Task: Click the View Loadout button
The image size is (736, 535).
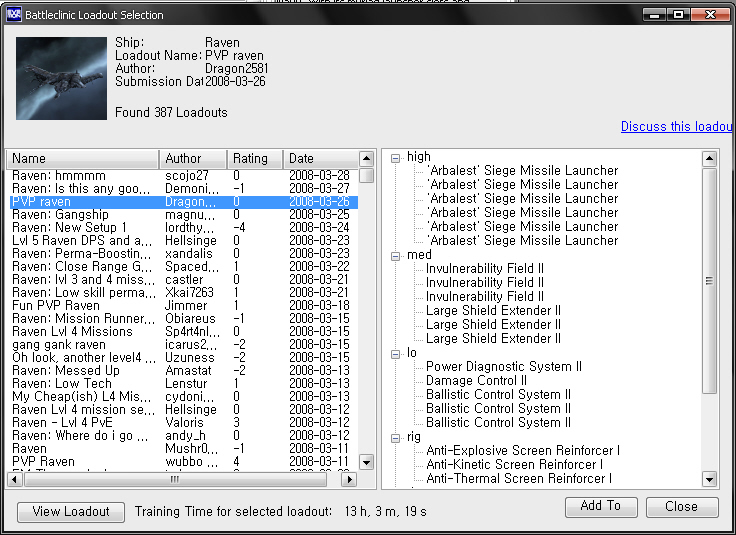Action: tap(71, 512)
